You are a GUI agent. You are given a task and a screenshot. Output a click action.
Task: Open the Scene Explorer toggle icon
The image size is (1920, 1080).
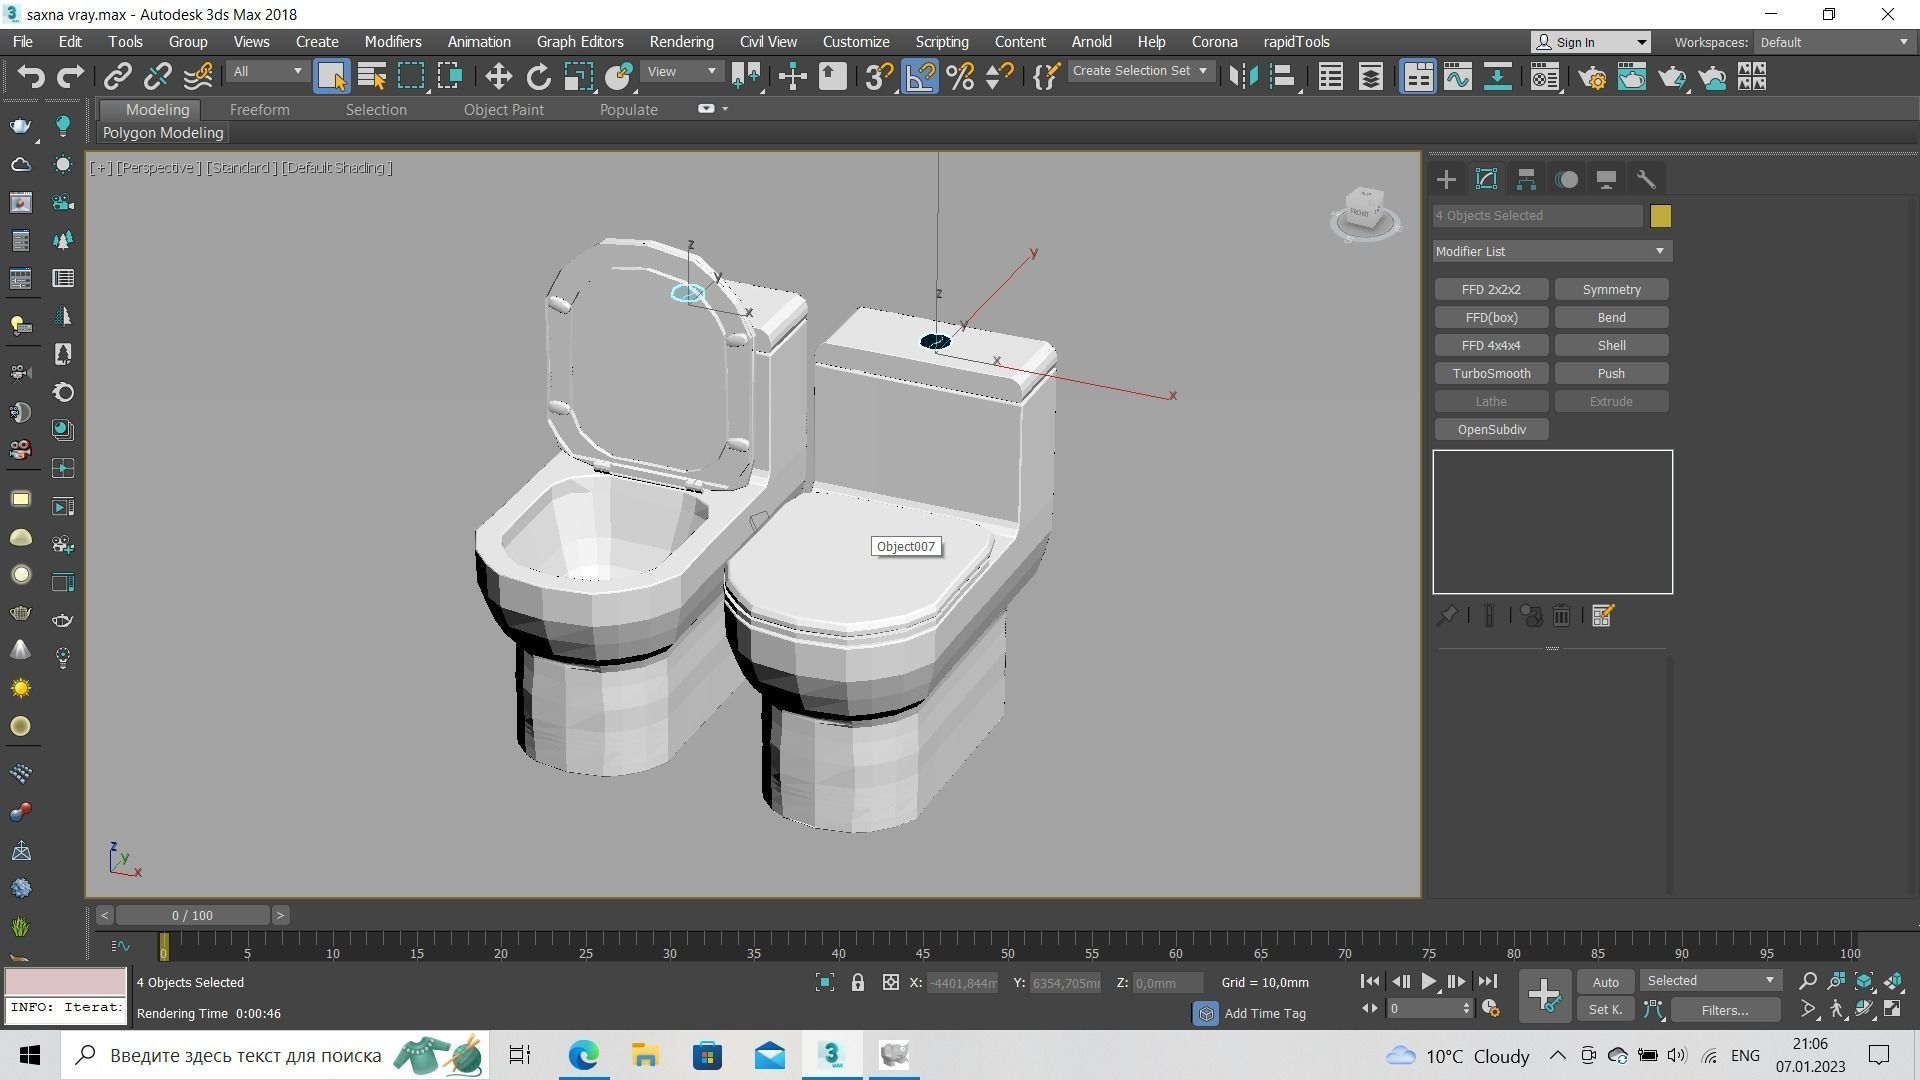[1330, 77]
